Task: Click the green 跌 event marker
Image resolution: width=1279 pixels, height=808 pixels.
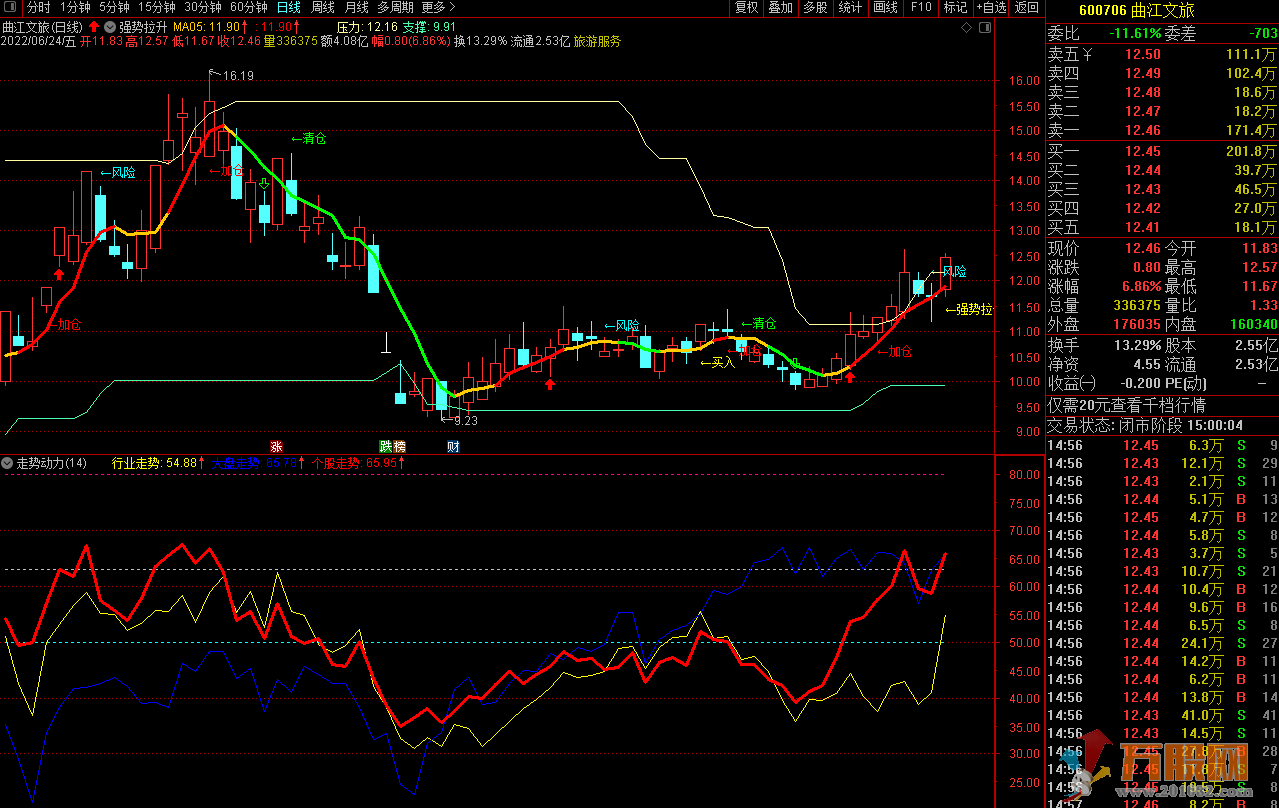Action: (385, 446)
